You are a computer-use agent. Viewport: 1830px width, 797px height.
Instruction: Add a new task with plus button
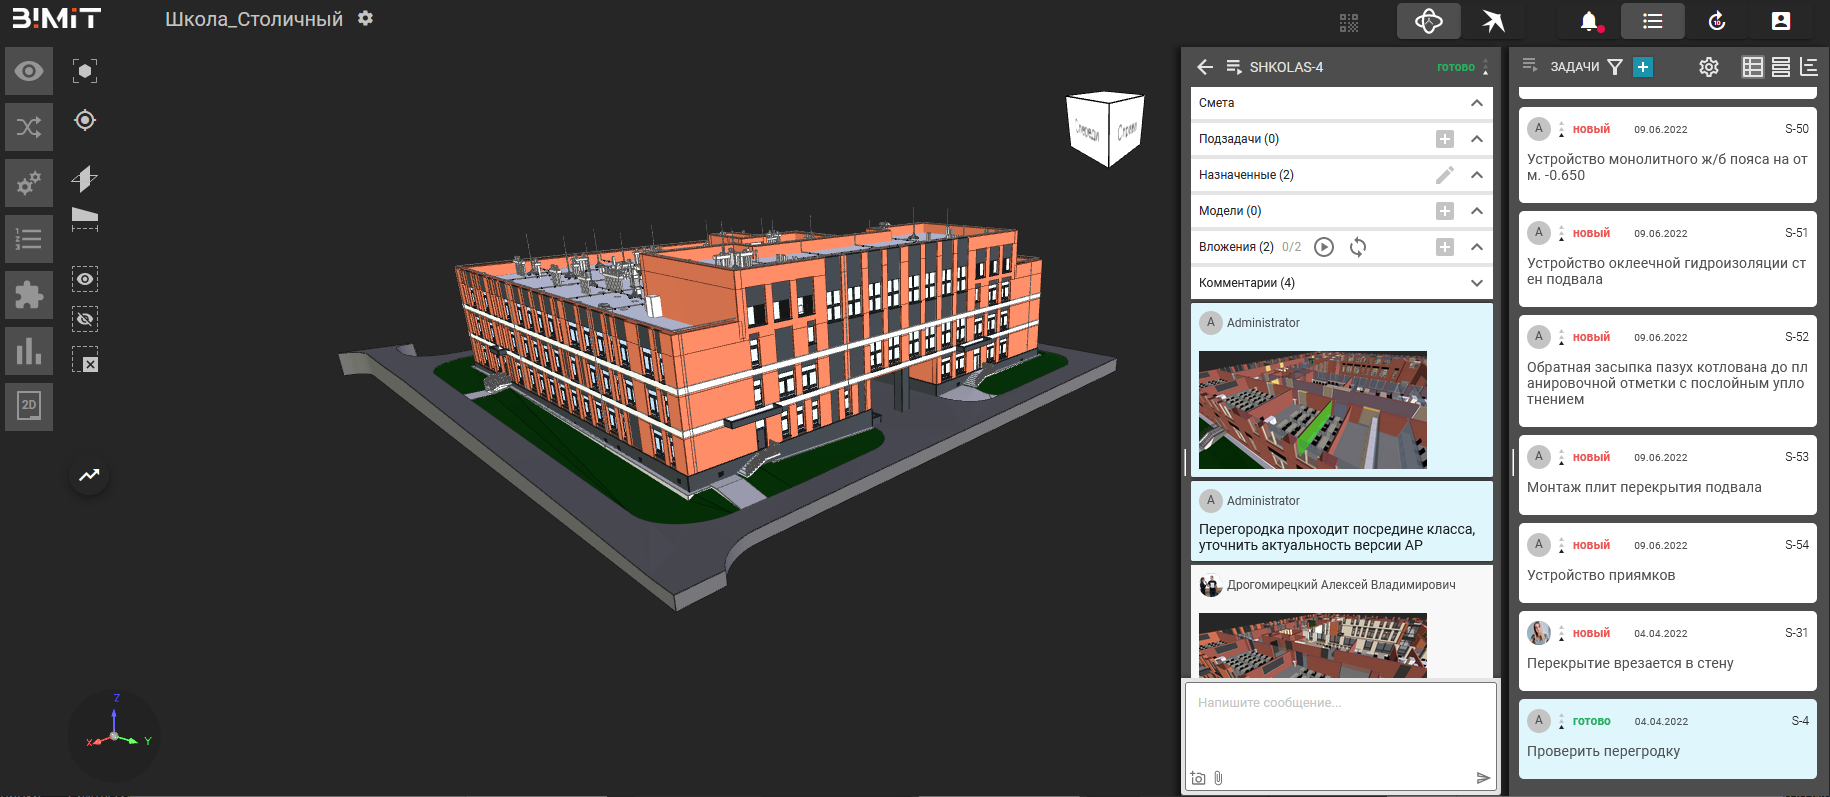tap(1642, 67)
